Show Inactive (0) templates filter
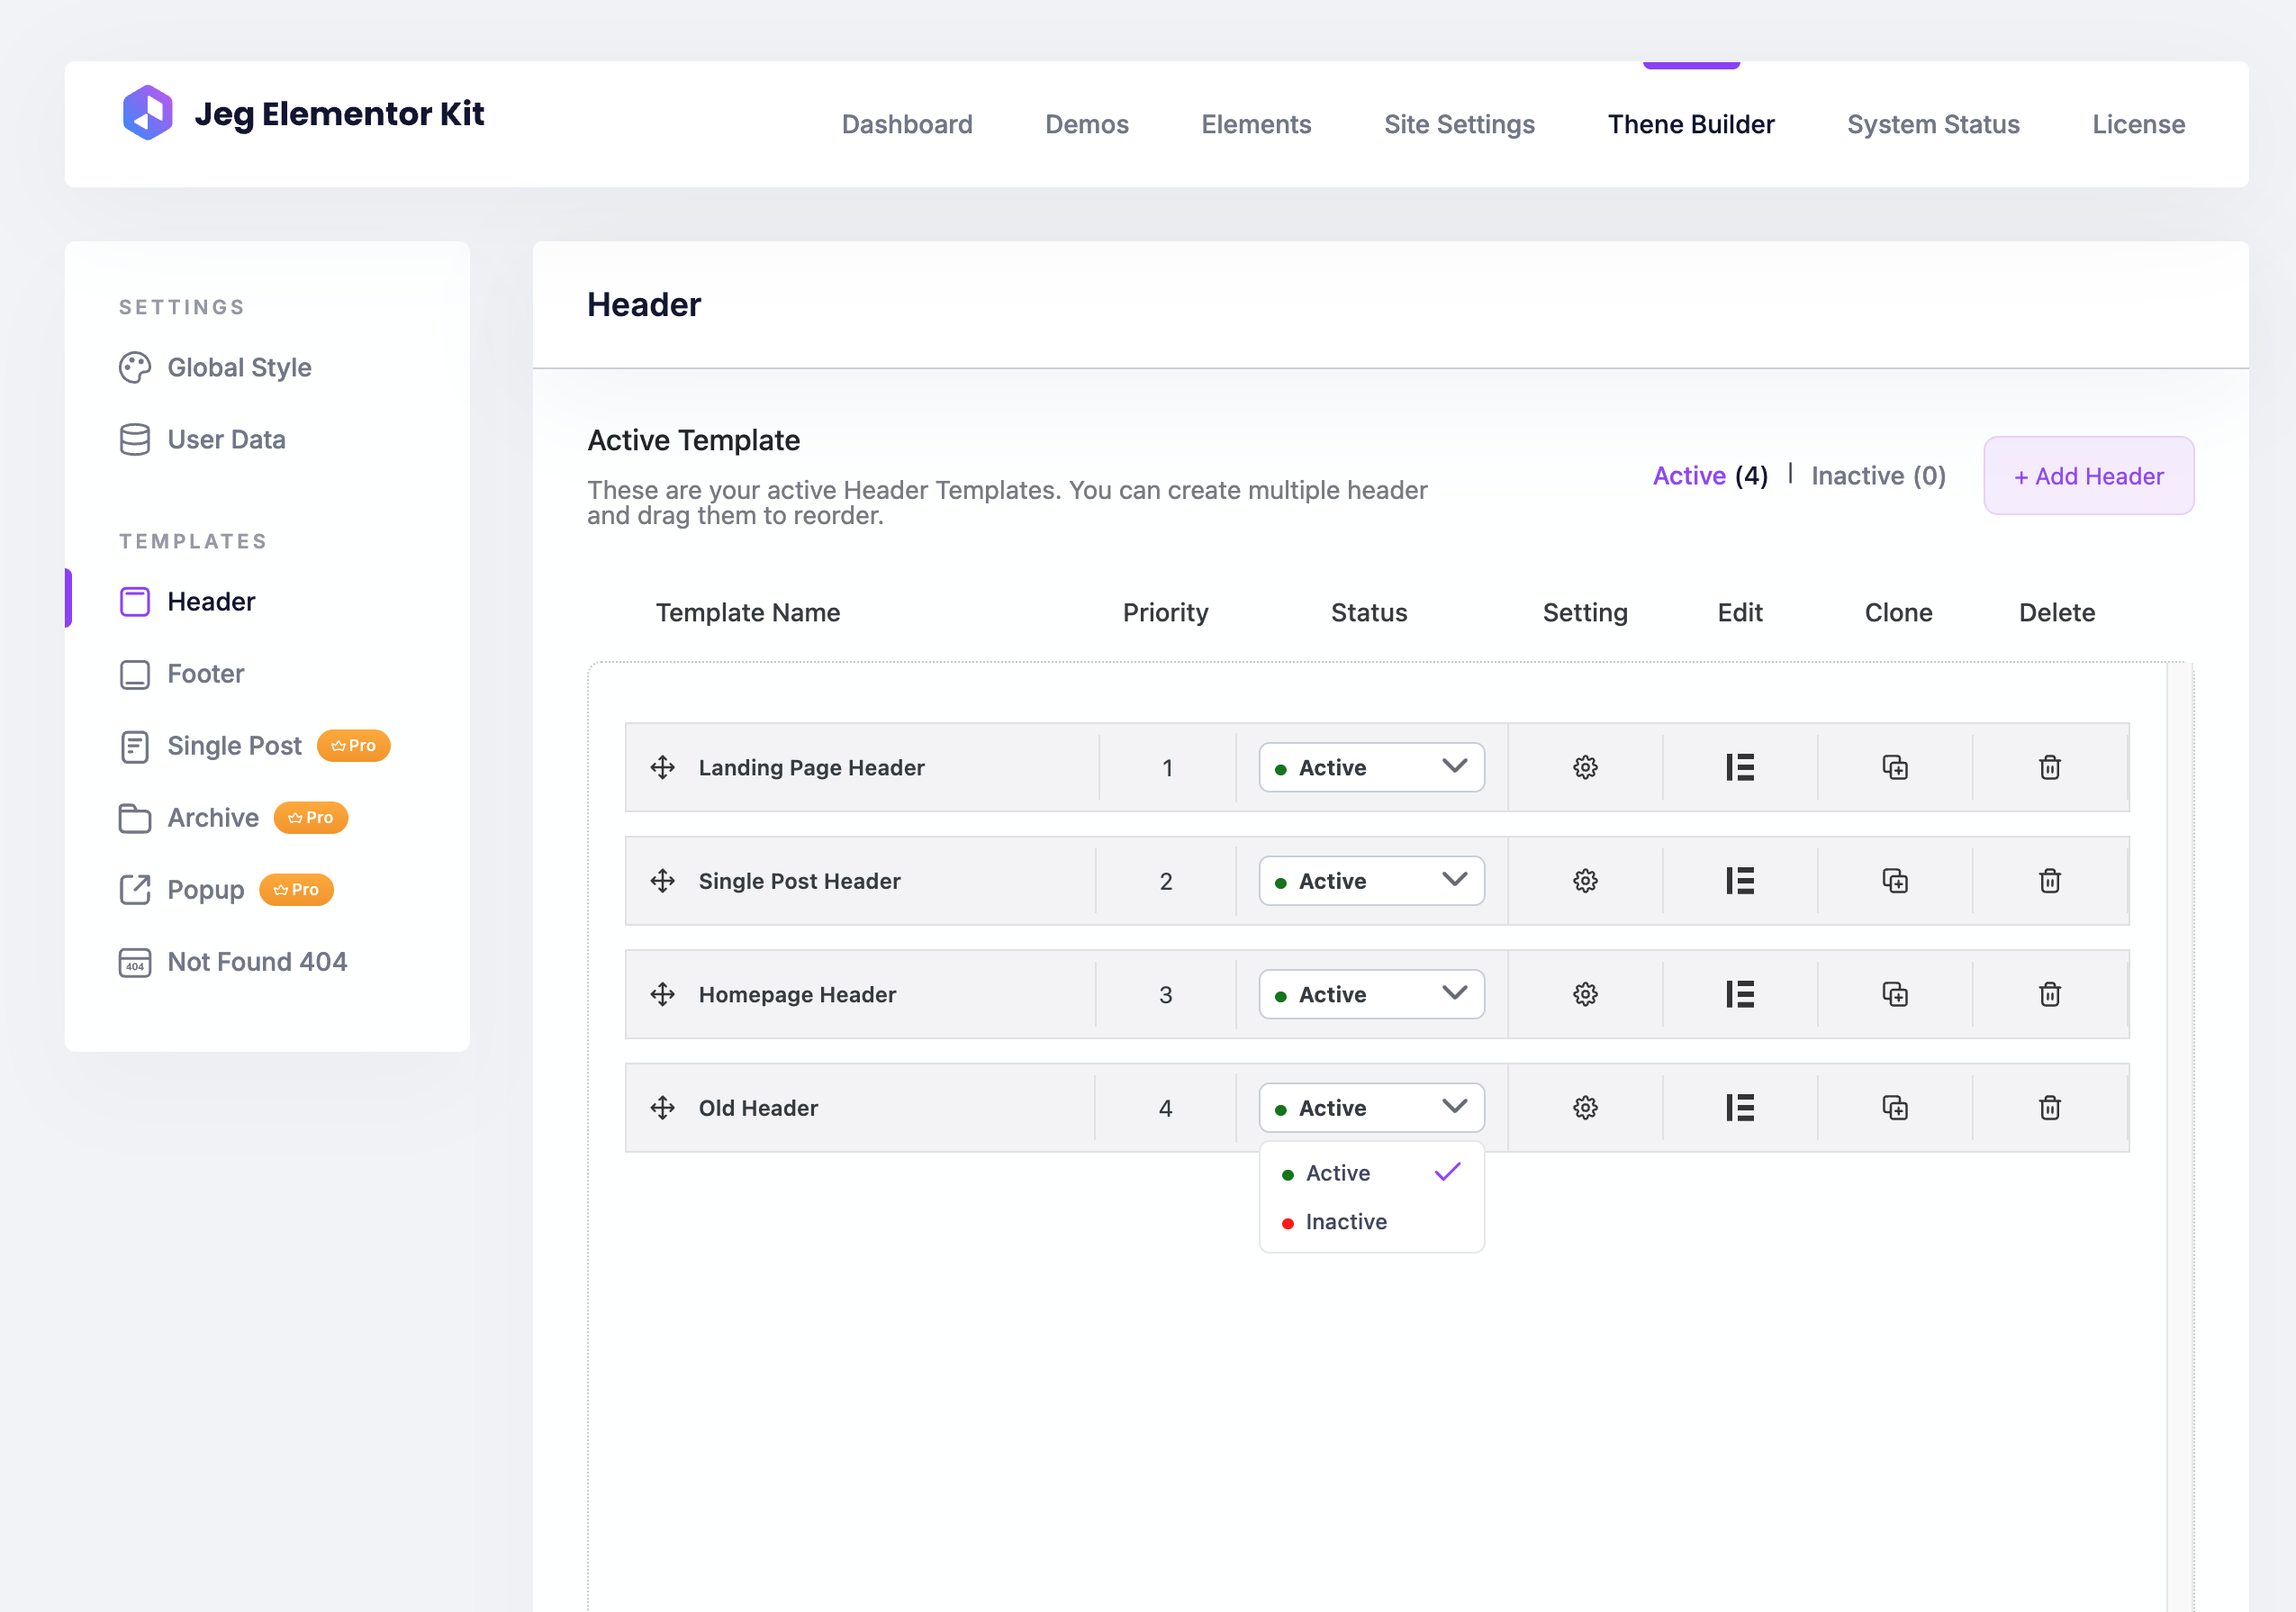Image resolution: width=2296 pixels, height=1612 pixels. coord(1878,476)
